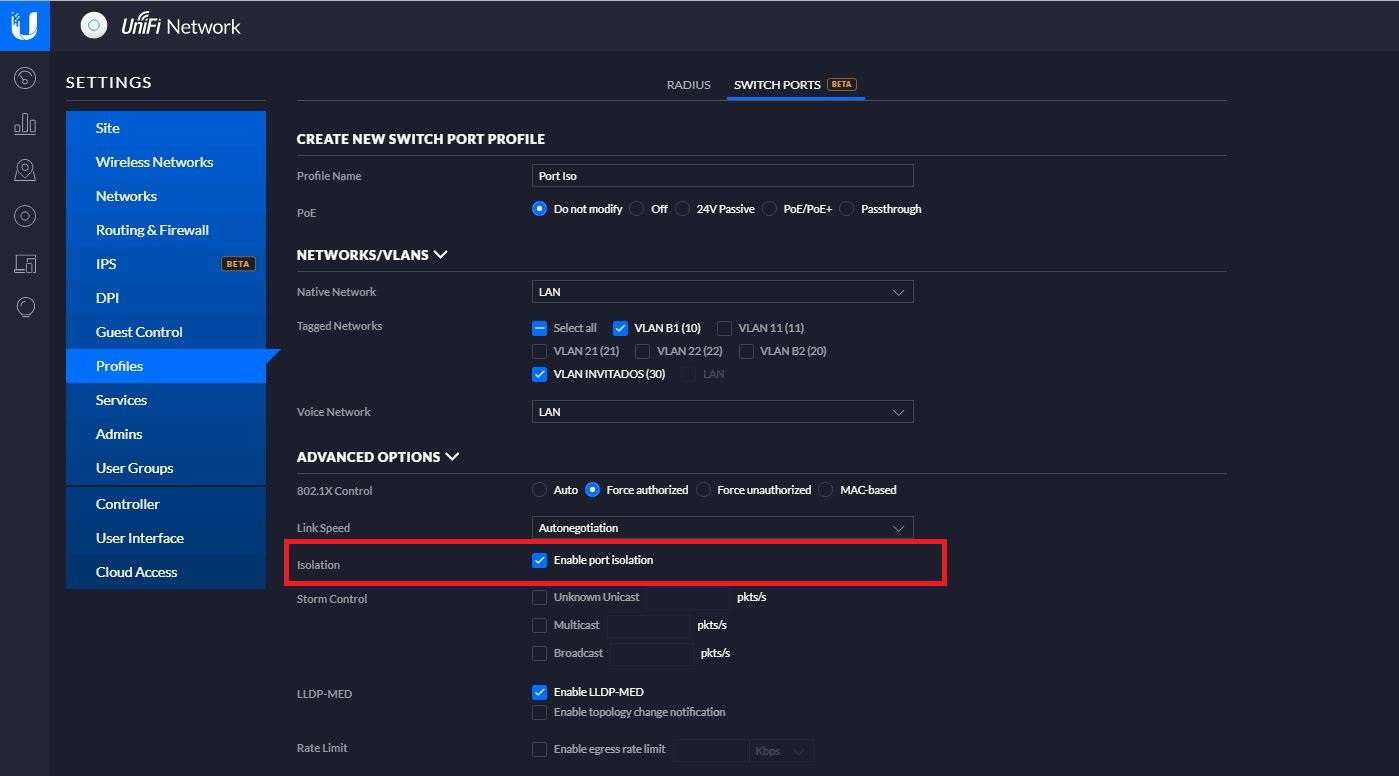Switch to the RADIUS tab
Screen dimensions: 1399x776
(688, 85)
